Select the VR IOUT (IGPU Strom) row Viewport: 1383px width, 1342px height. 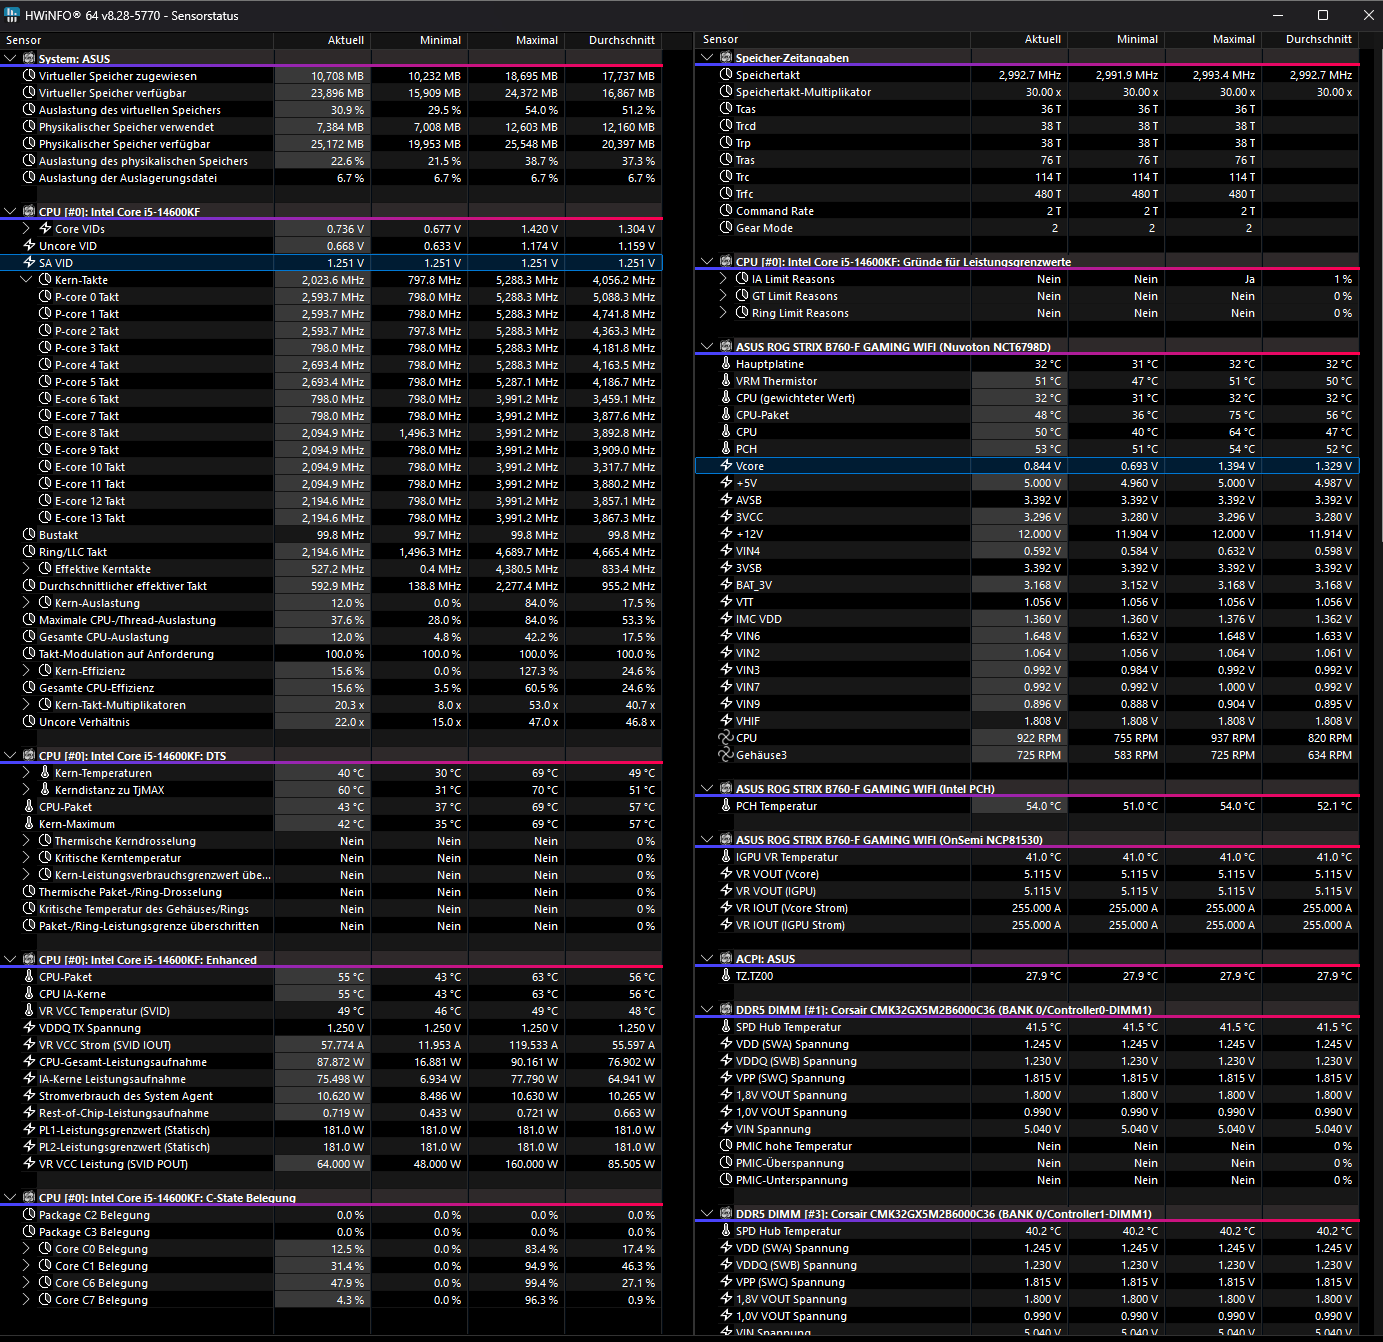pos(1027,925)
